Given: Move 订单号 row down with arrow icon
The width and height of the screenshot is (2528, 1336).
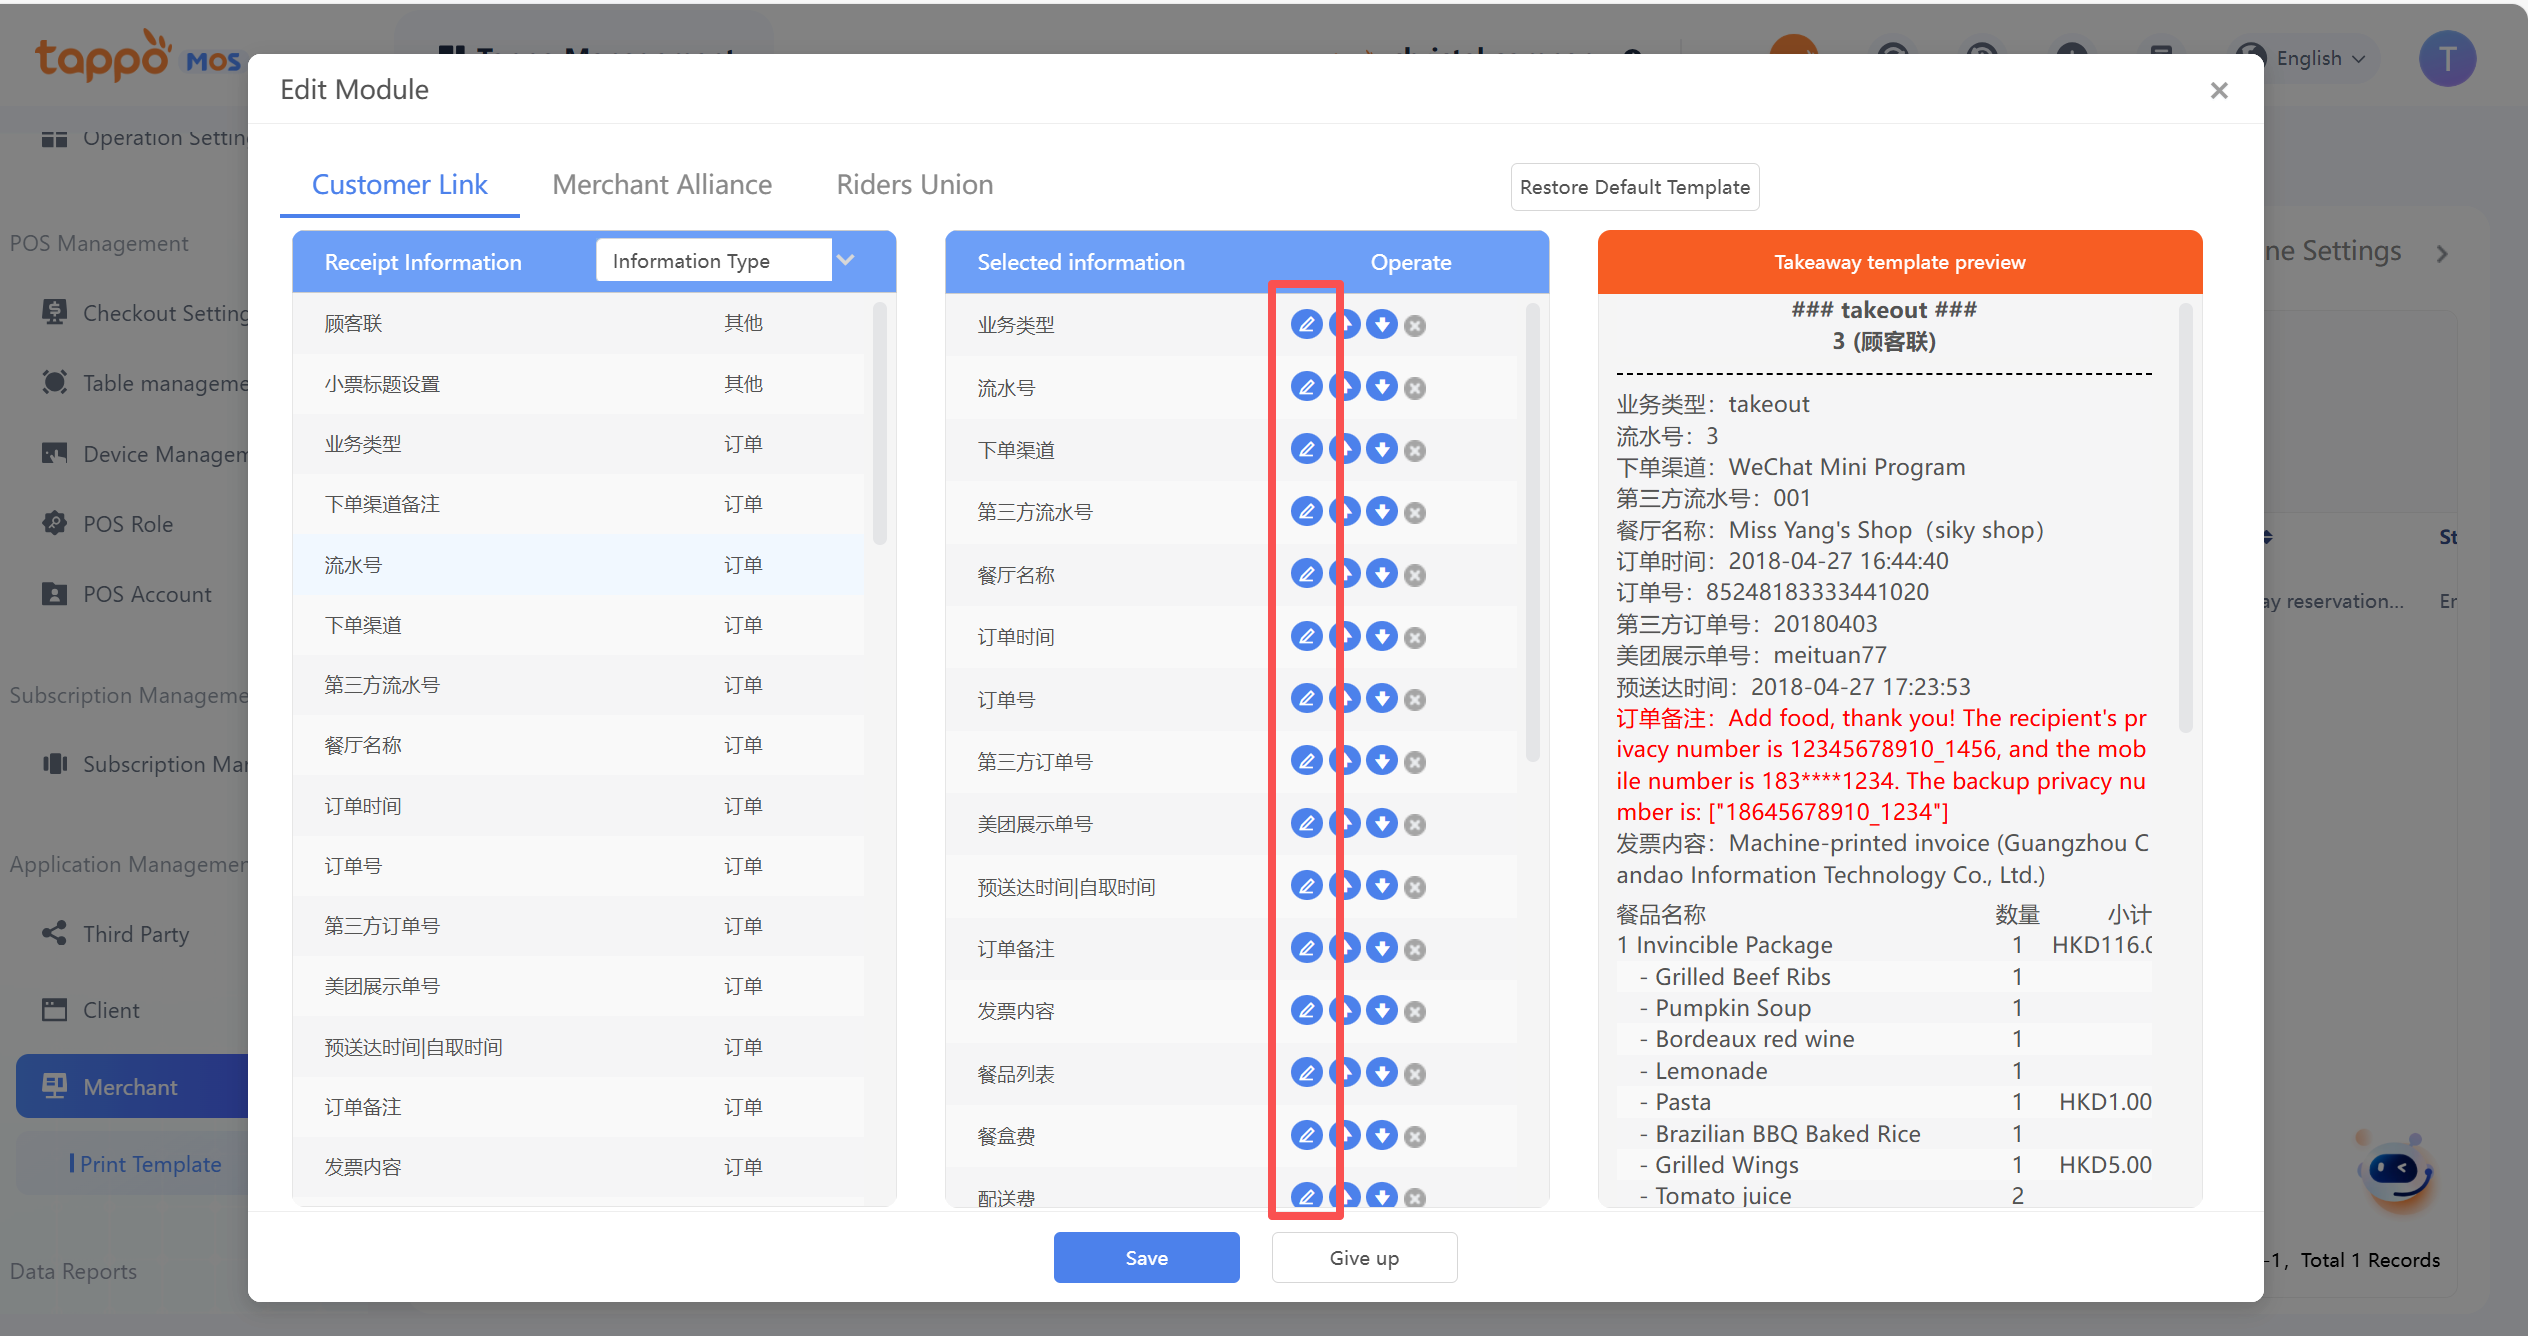Looking at the screenshot, I should (1382, 699).
